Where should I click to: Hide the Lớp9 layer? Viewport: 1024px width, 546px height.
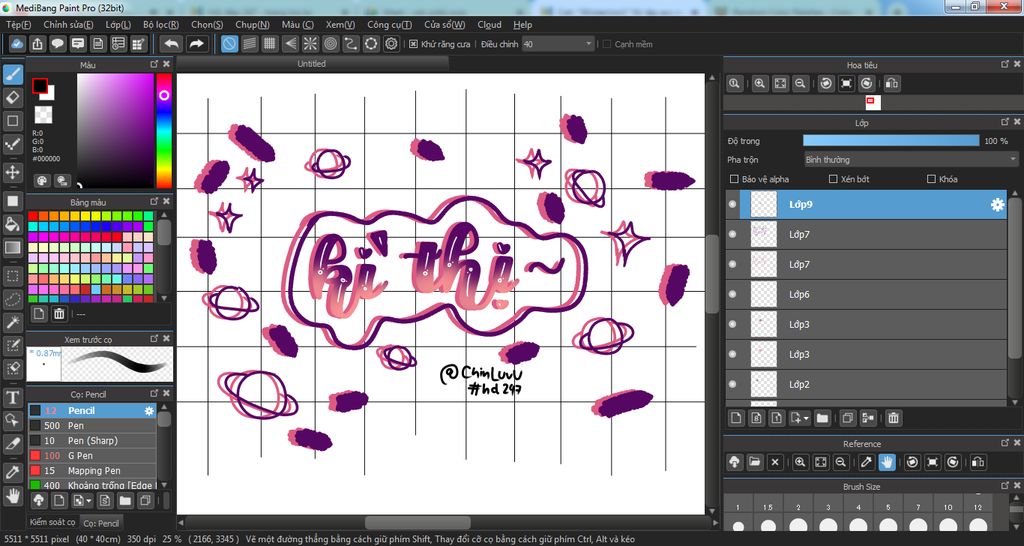732,204
